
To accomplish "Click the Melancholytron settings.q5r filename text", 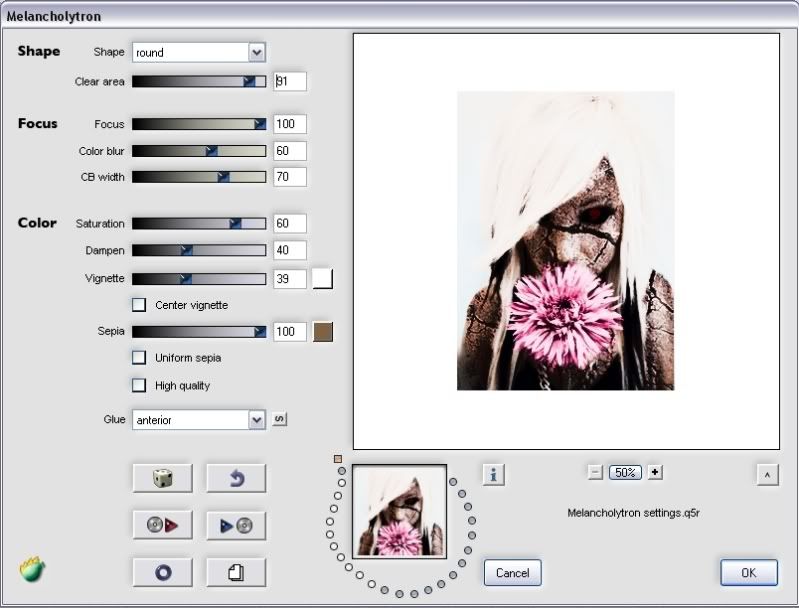I will point(633,513).
